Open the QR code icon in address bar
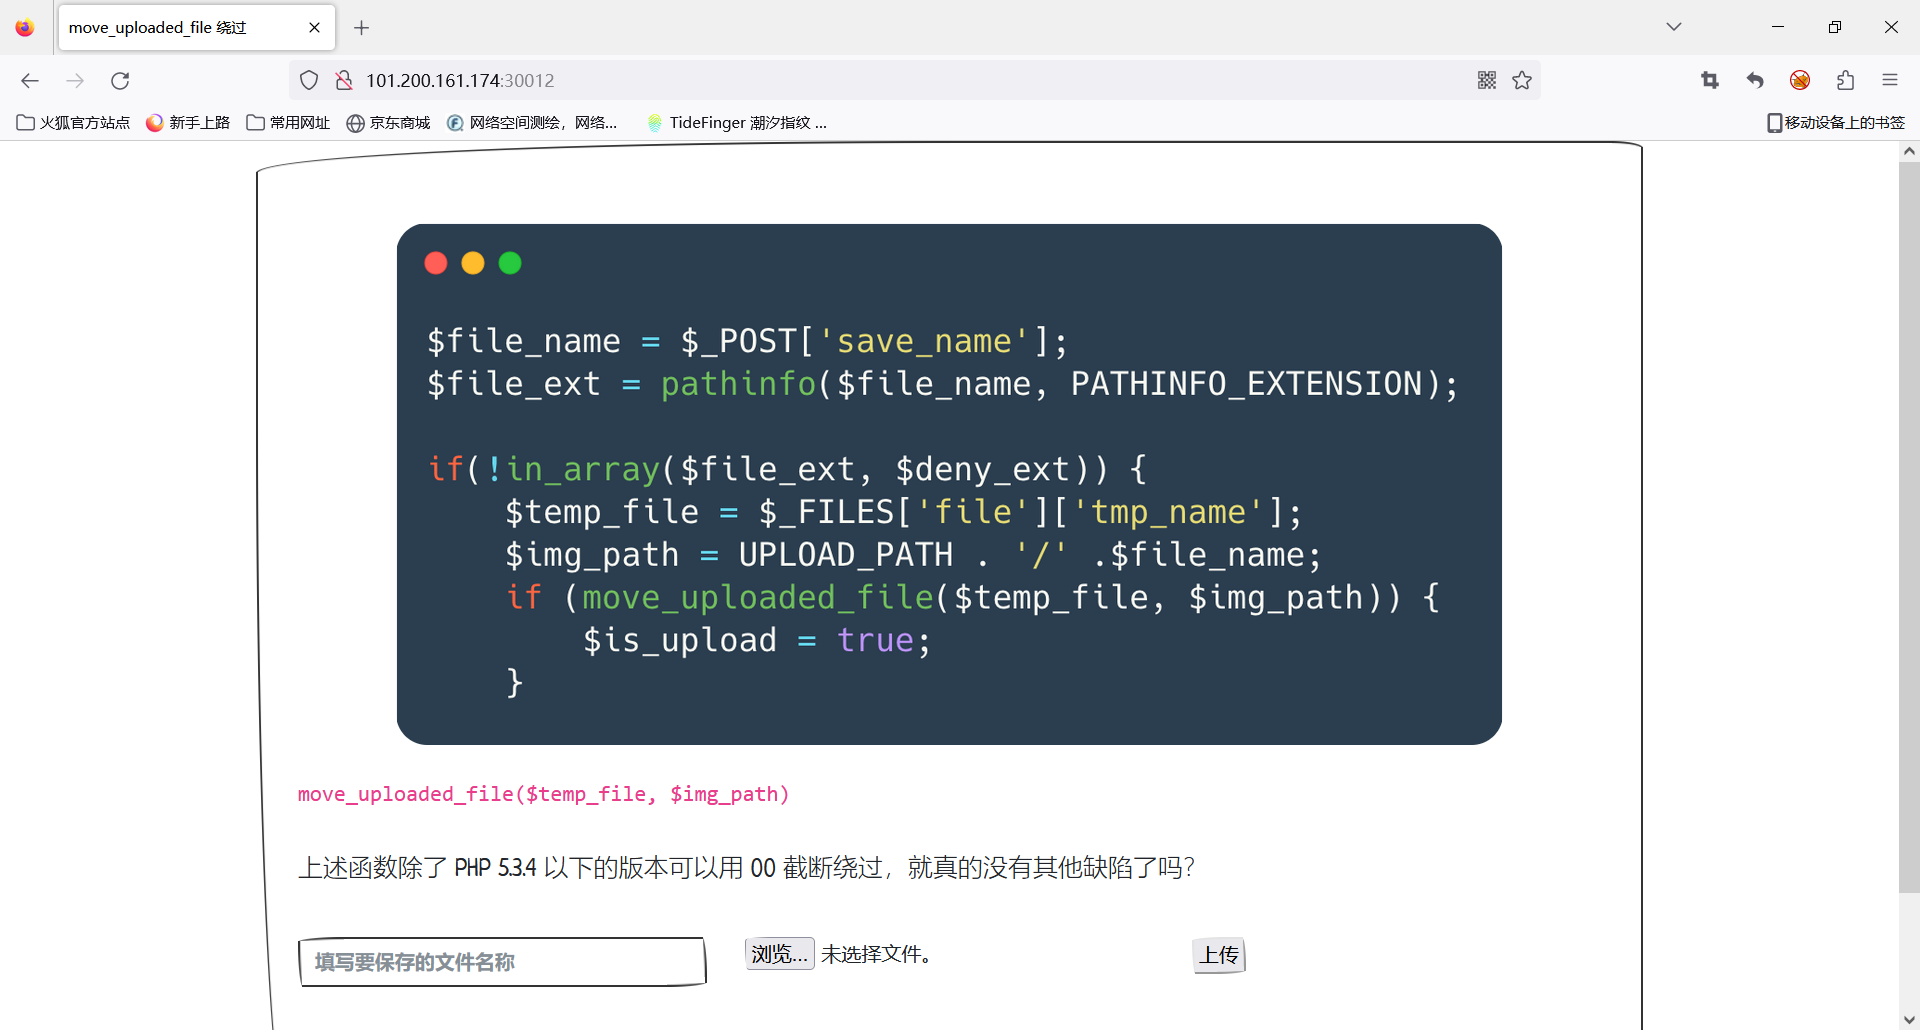This screenshot has height=1030, width=1920. click(1487, 80)
